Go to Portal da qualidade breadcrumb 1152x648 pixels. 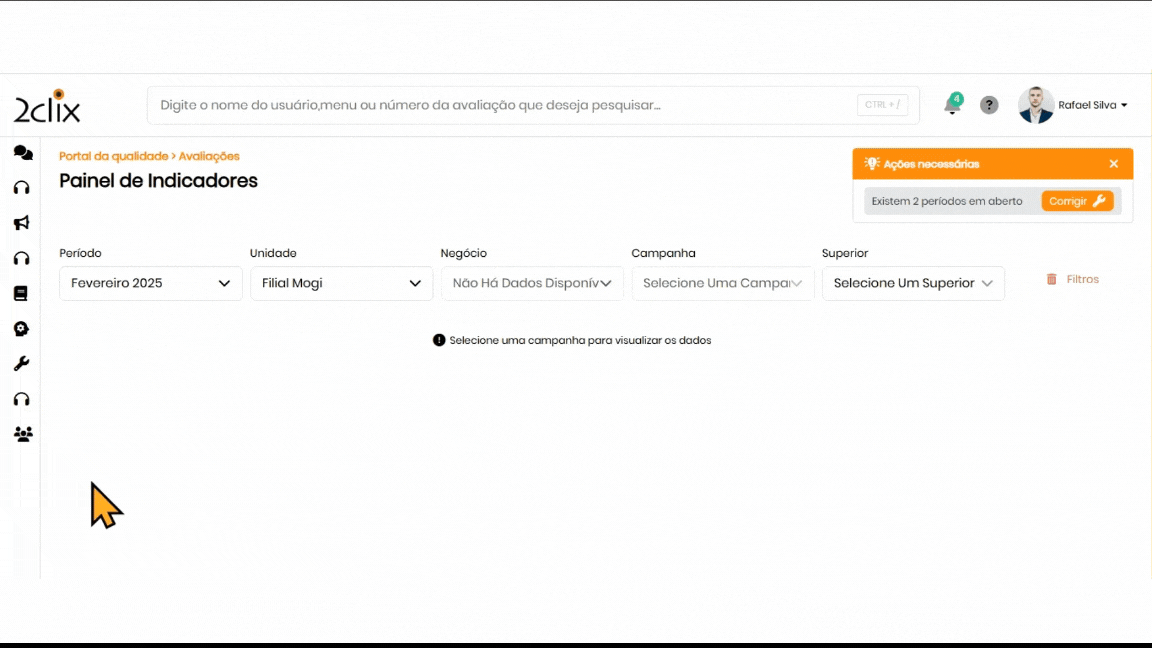[113, 156]
